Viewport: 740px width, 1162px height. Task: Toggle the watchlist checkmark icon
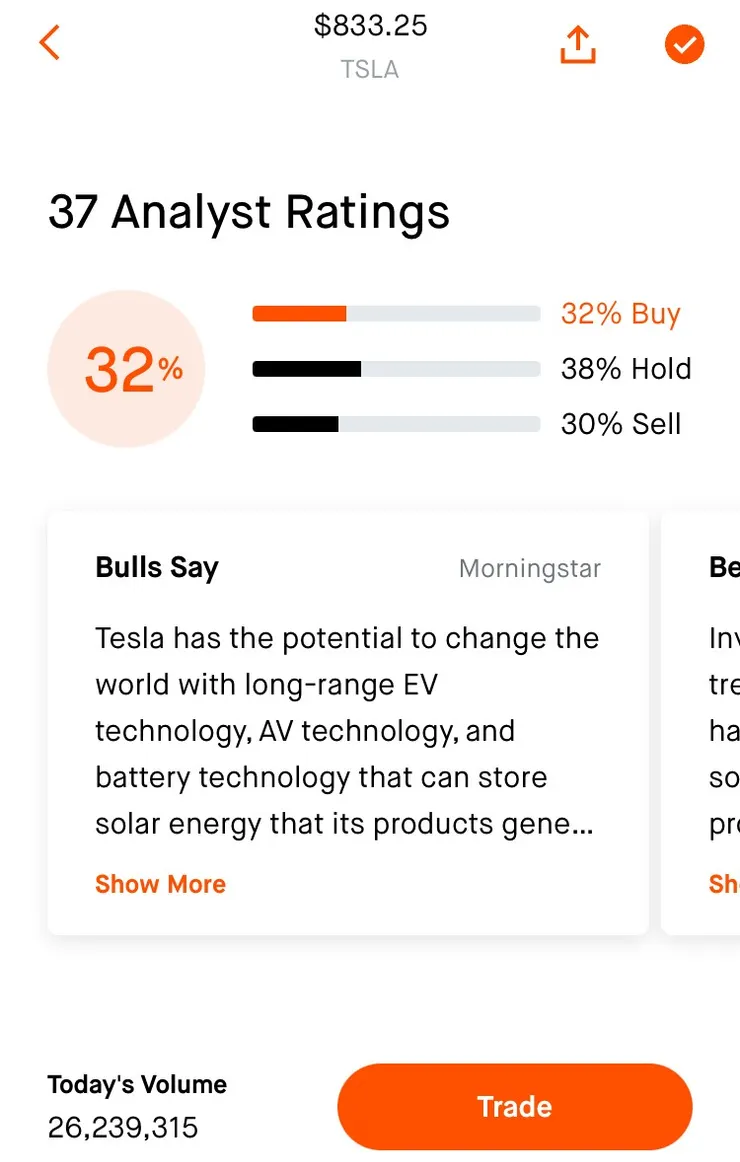pyautogui.click(x=685, y=45)
